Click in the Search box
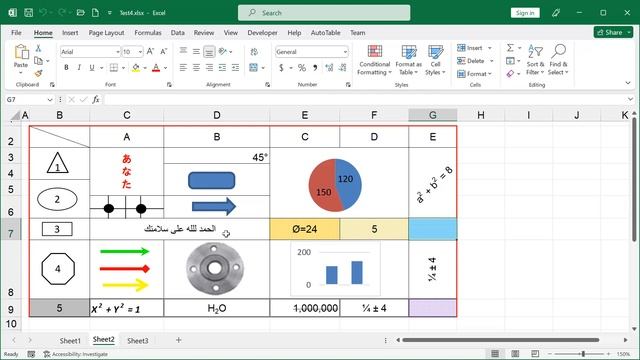The height and width of the screenshot is (360, 640). tap(324, 13)
